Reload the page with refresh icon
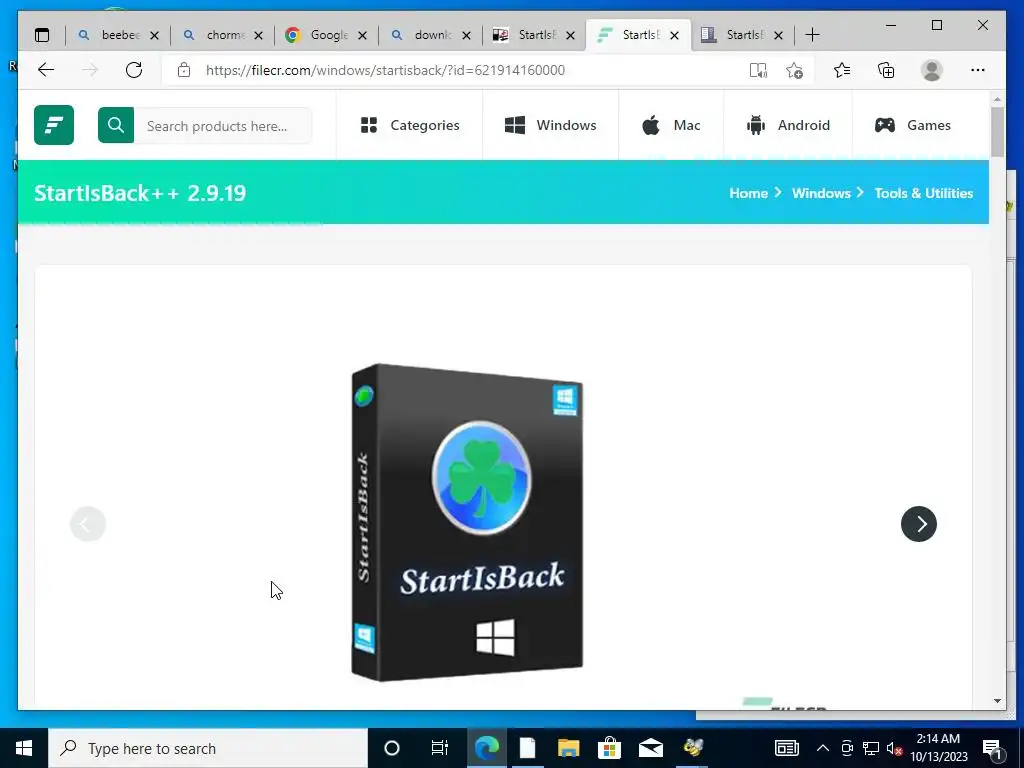Viewport: 1024px width, 768px height. click(134, 70)
